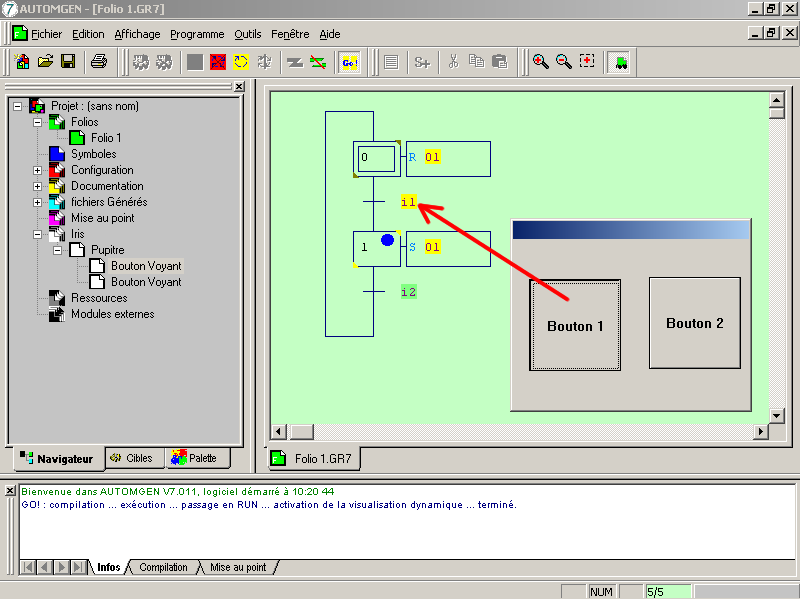Viewport: 800px width, 600px height.
Task: Expand the Documentation tree node
Action: pos(38,186)
